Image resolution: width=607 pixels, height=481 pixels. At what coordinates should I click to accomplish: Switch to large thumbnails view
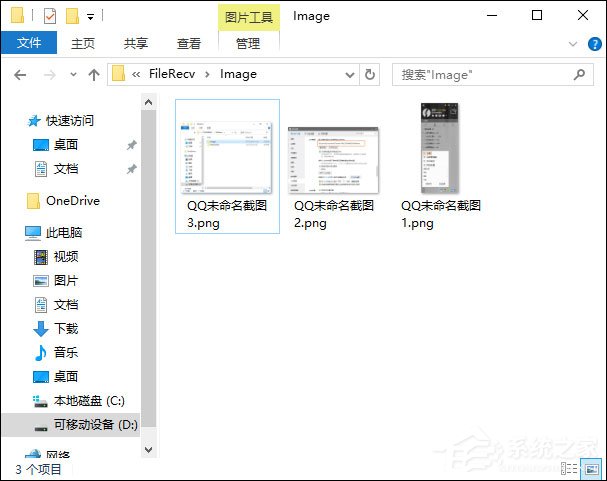tap(590, 468)
